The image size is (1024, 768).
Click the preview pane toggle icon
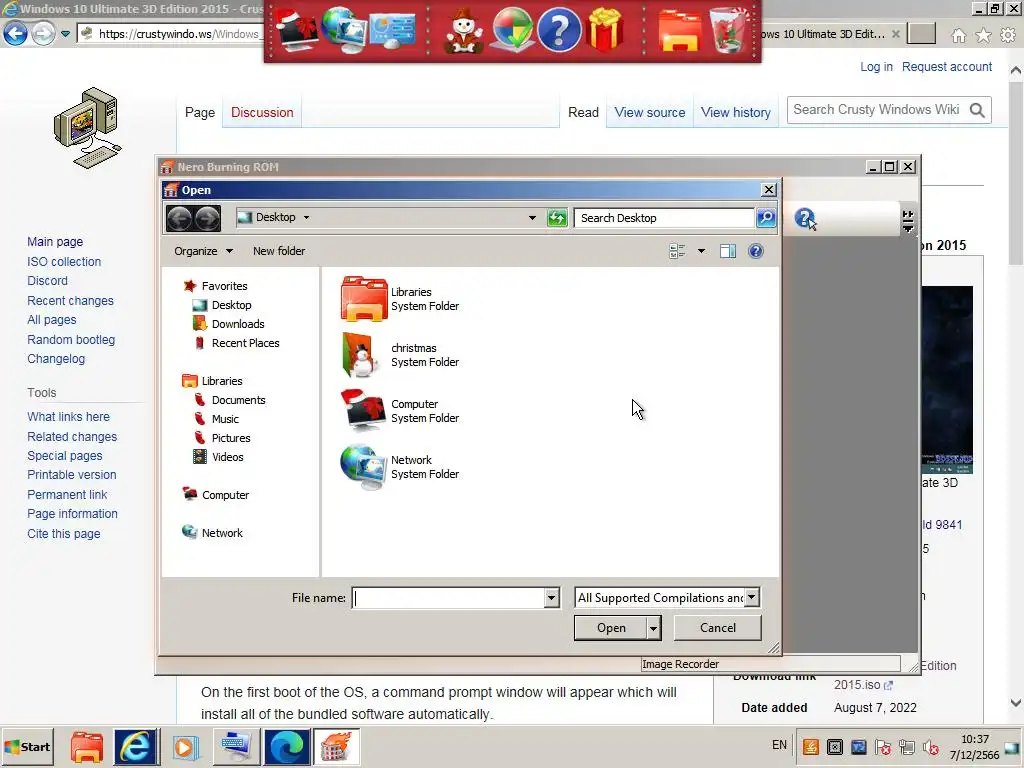pos(728,251)
